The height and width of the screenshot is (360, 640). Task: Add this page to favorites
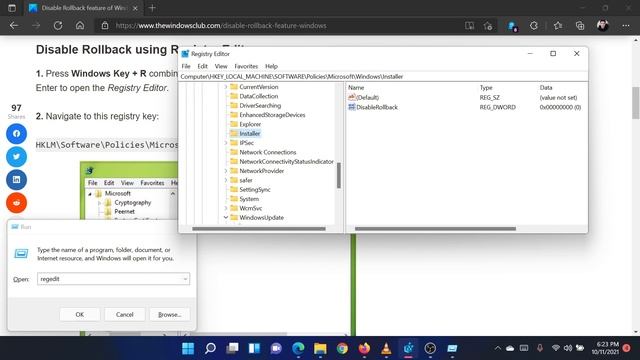pyautogui.click(x=488, y=26)
